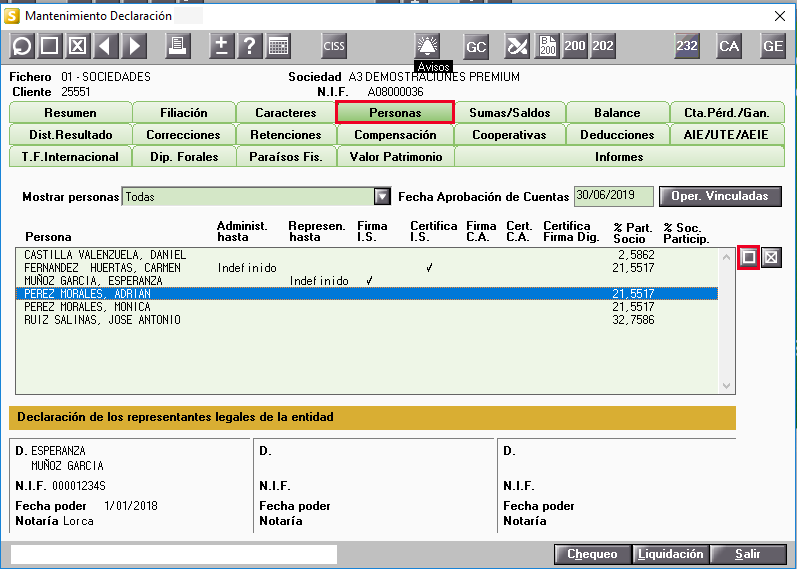
Task: Click the GC toolbar icon
Action: click(476, 46)
